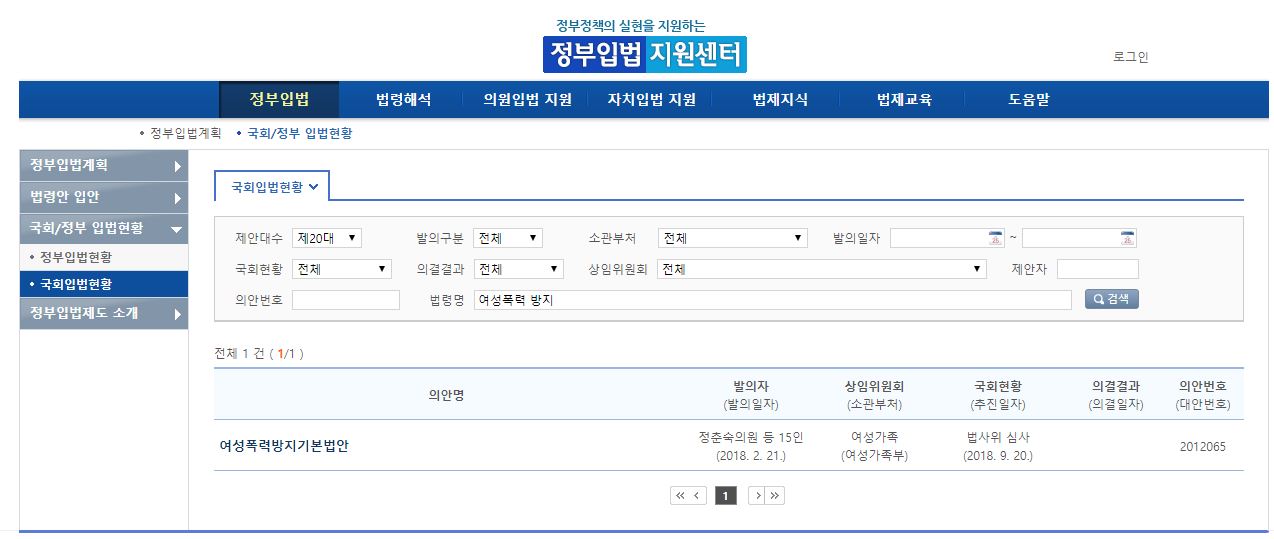Click the 정부입법 지원센터 logo
Viewport: 1274px width, 539px height.
click(645, 54)
